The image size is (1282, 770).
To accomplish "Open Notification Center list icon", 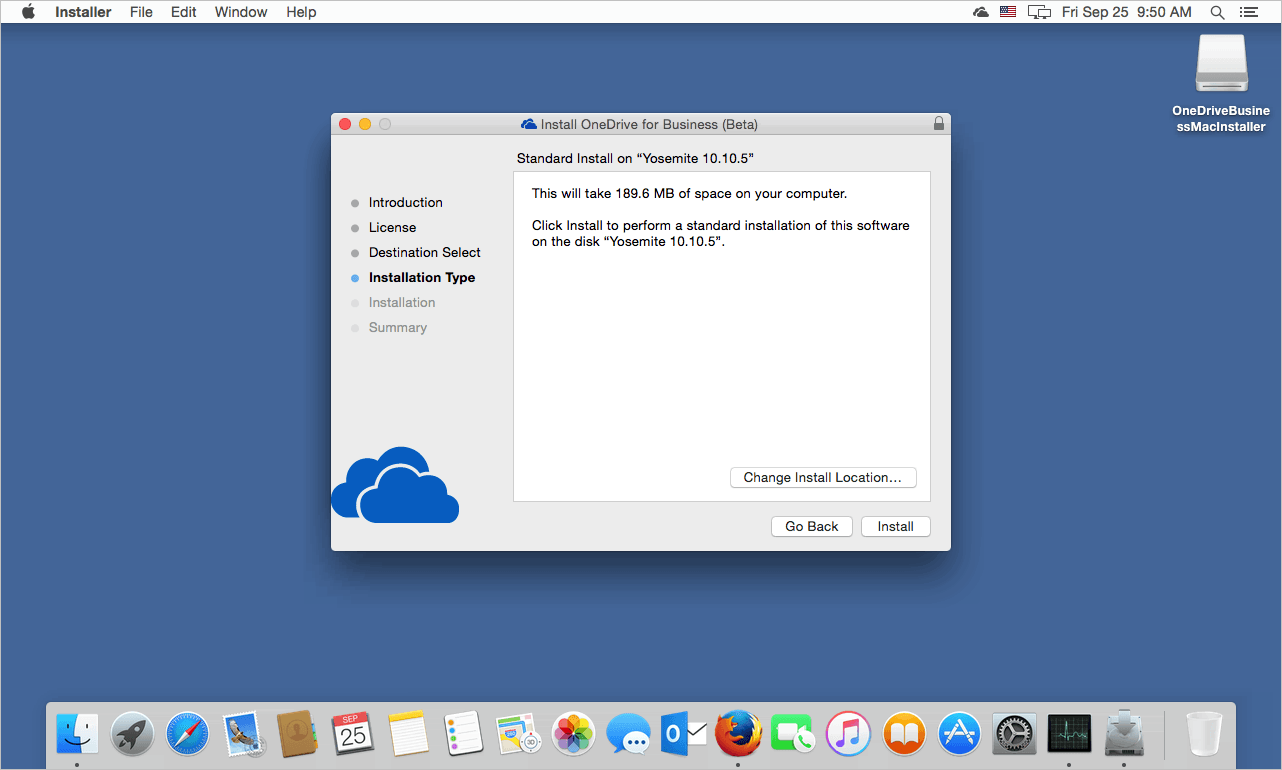I will (x=1248, y=12).
